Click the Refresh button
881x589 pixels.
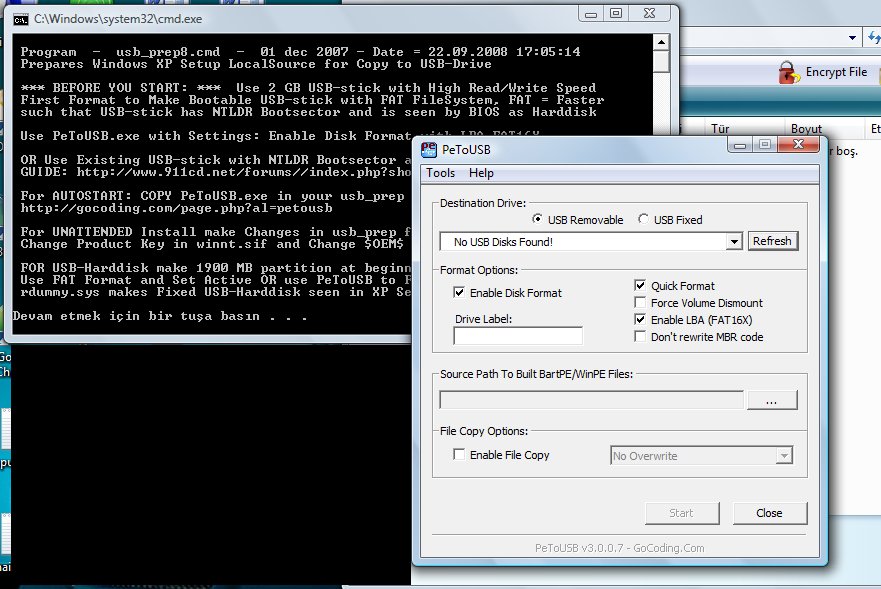pyautogui.click(x=773, y=241)
